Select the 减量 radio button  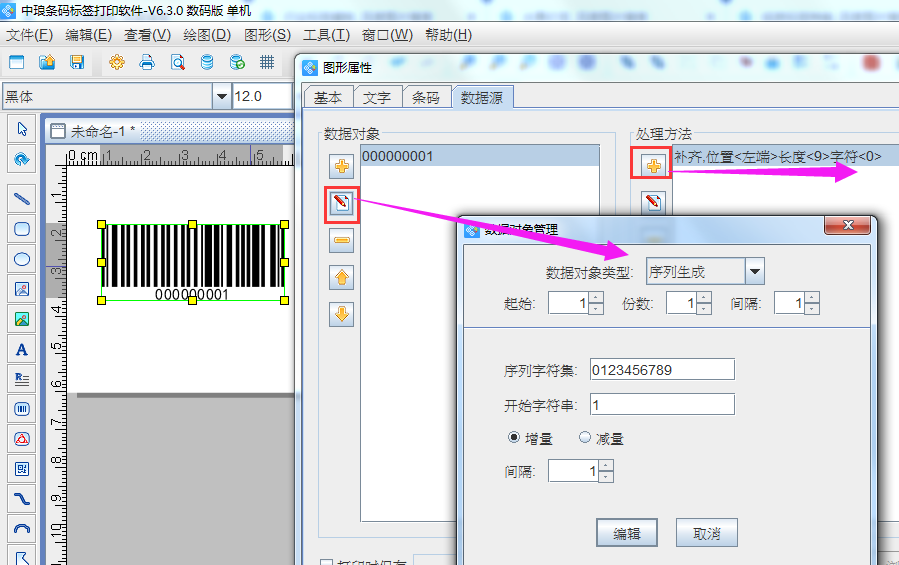pyautogui.click(x=585, y=438)
